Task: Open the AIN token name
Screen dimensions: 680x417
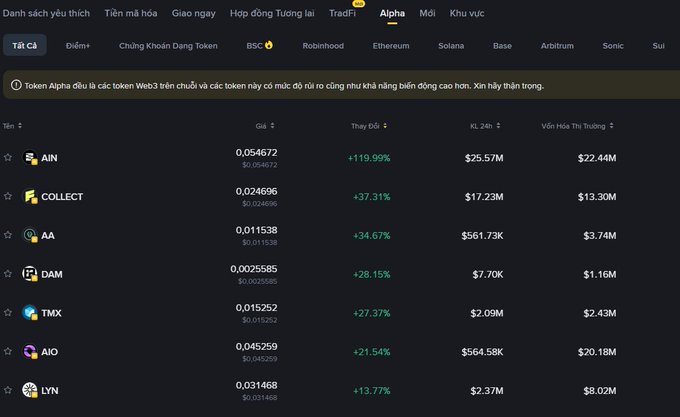Action: point(49,158)
